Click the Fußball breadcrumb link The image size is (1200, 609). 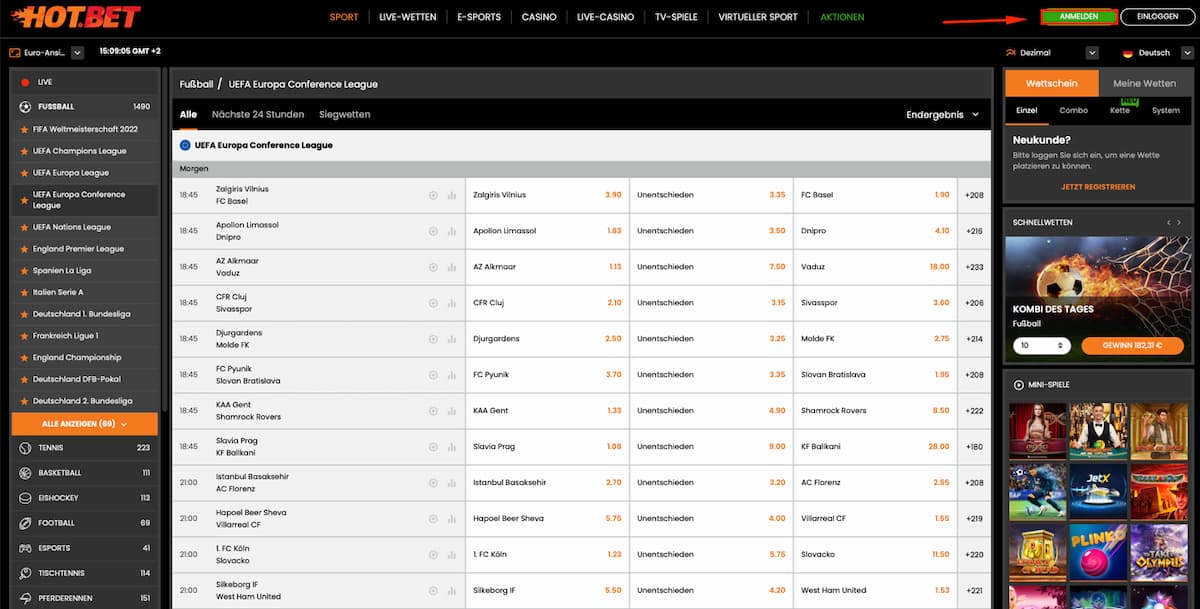[196, 85]
